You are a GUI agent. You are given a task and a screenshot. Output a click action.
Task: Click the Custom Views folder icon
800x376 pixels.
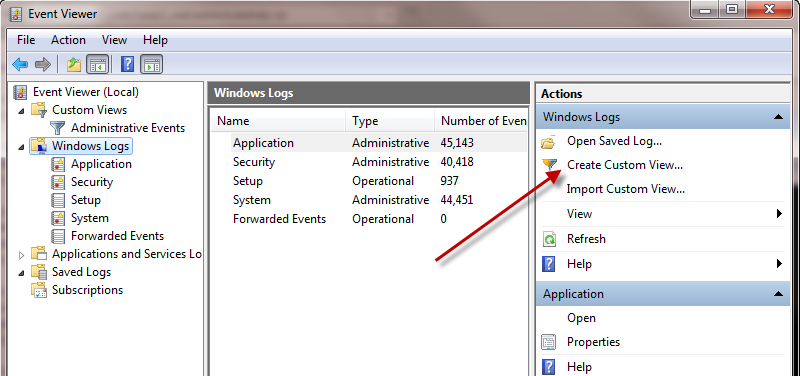click(x=39, y=110)
